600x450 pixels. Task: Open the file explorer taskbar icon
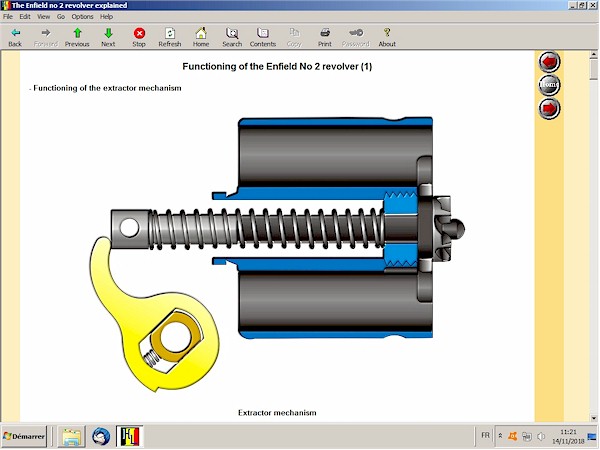point(72,436)
